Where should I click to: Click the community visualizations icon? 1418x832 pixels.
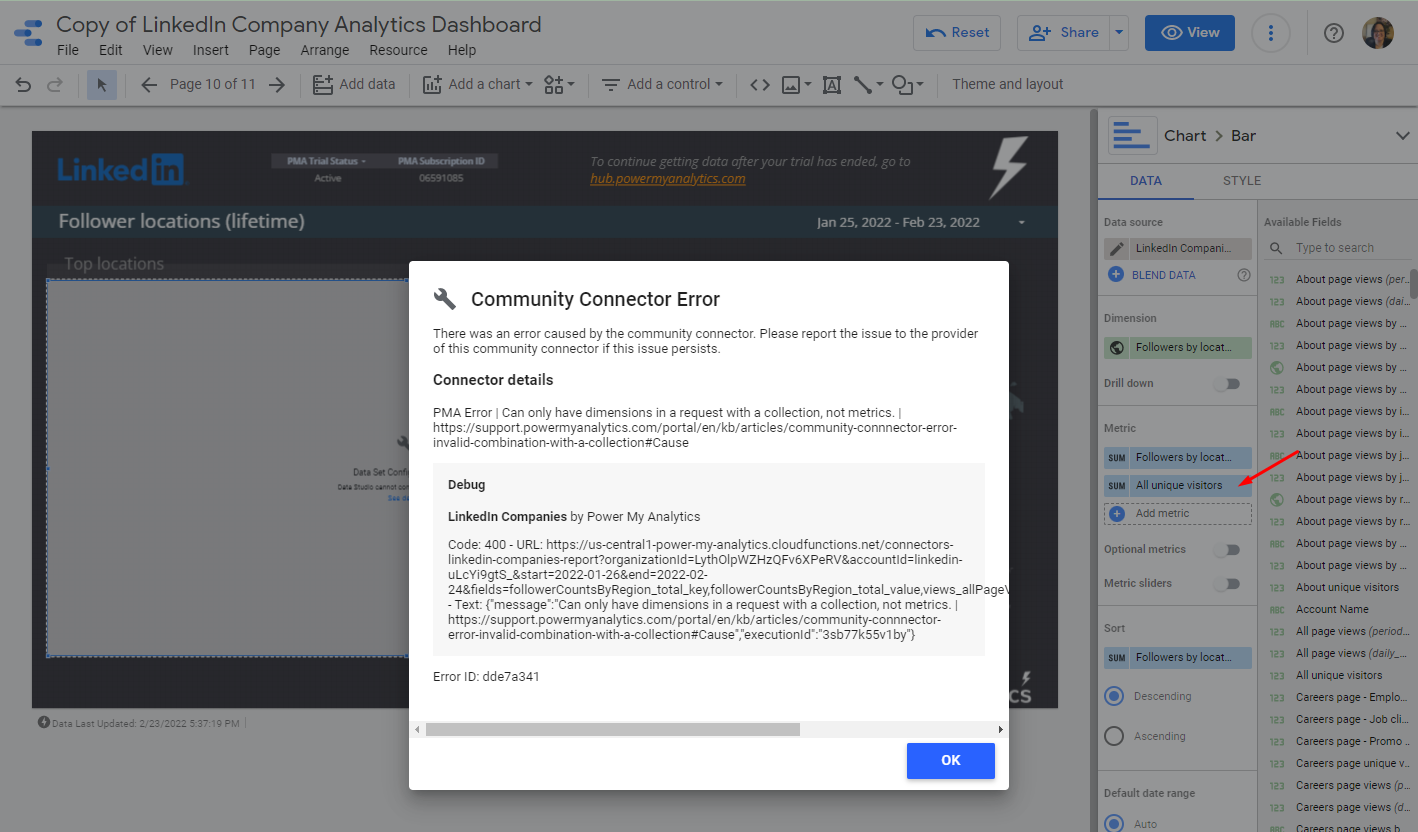coord(555,84)
